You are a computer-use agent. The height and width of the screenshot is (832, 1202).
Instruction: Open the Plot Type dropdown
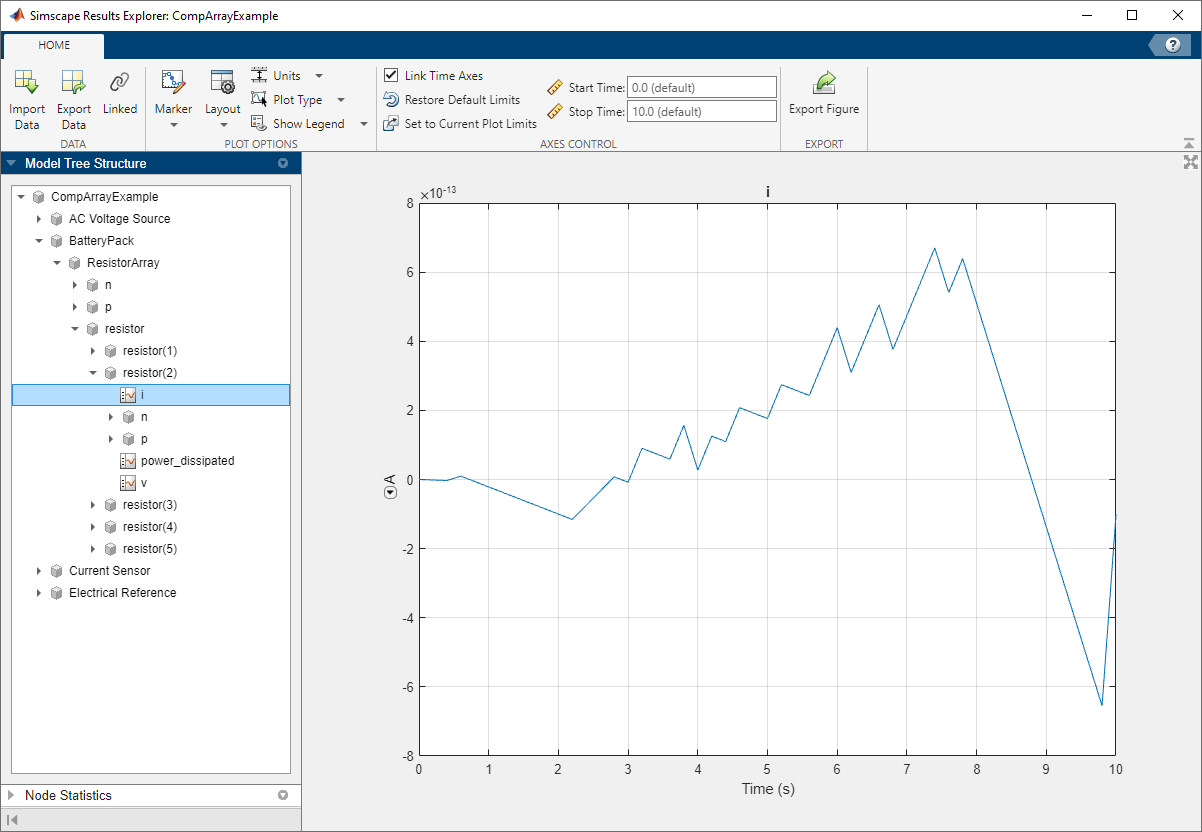tap(341, 100)
